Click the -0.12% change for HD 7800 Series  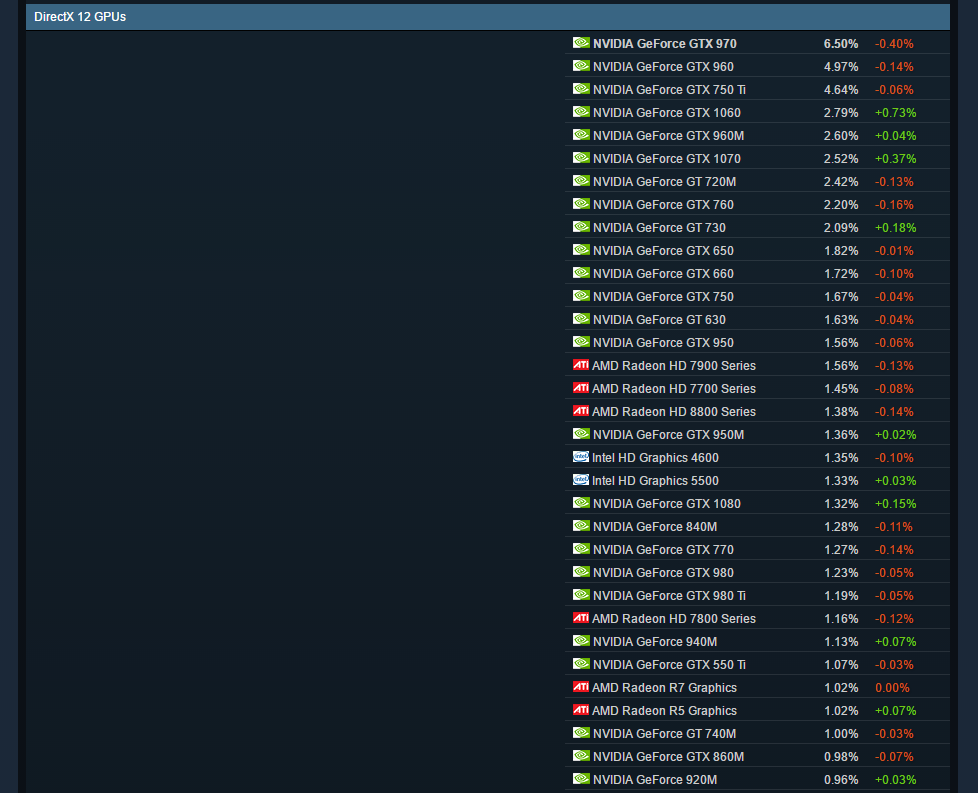[x=894, y=618]
